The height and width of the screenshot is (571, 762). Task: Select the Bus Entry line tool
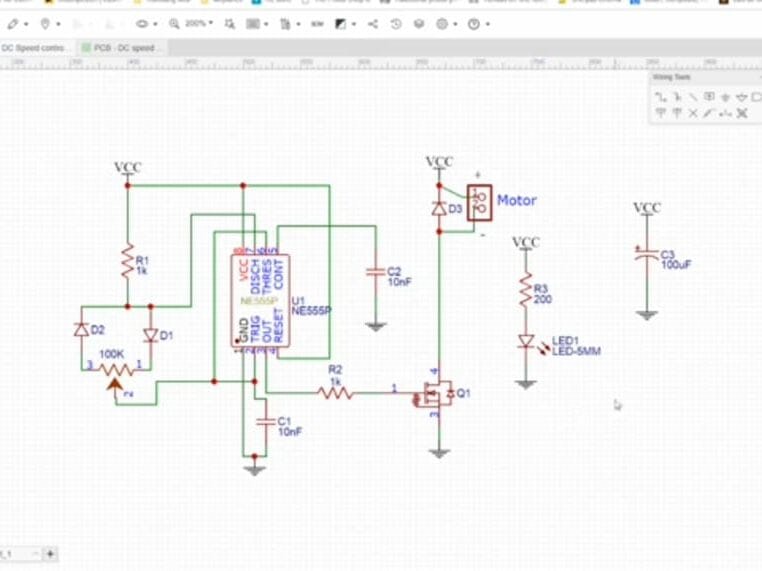click(x=693, y=97)
